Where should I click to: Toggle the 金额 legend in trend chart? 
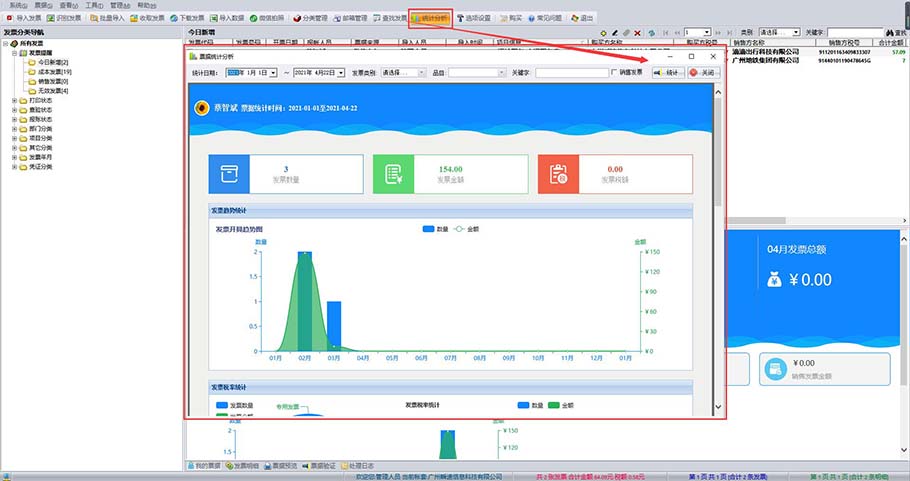point(467,229)
